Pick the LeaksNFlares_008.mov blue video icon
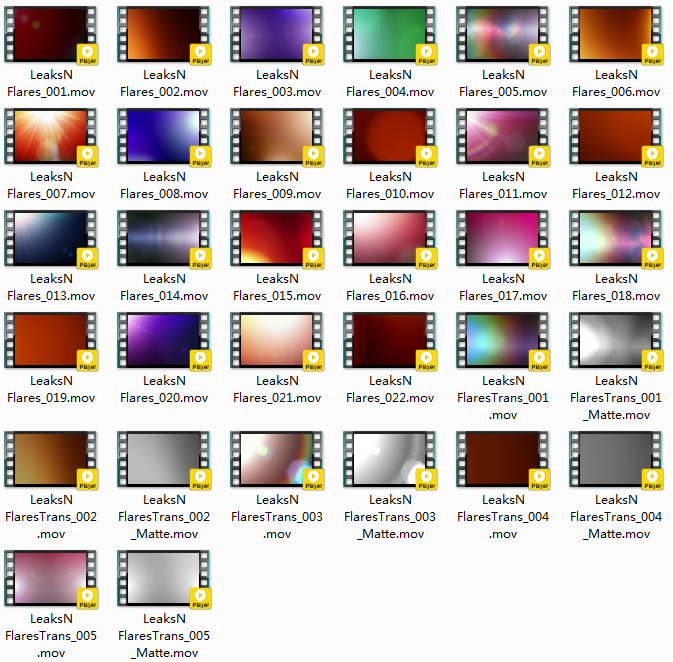 pos(163,136)
